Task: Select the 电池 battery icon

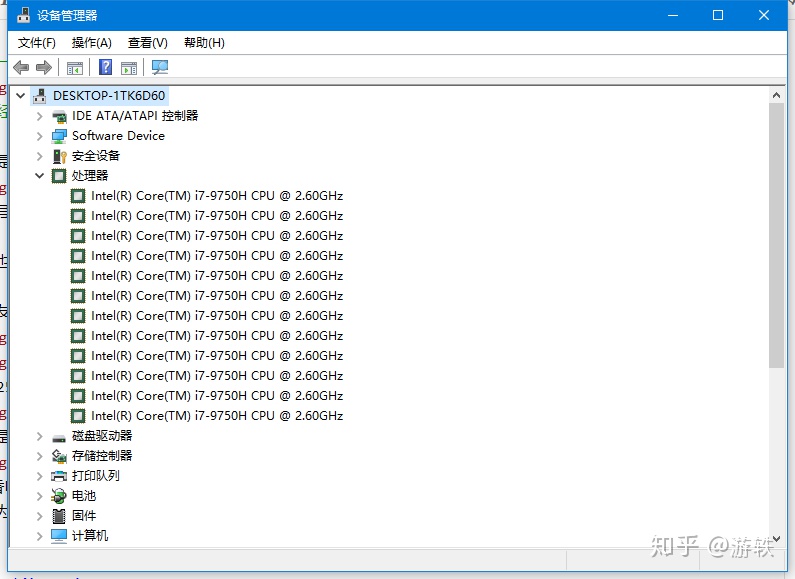Action: pos(59,496)
